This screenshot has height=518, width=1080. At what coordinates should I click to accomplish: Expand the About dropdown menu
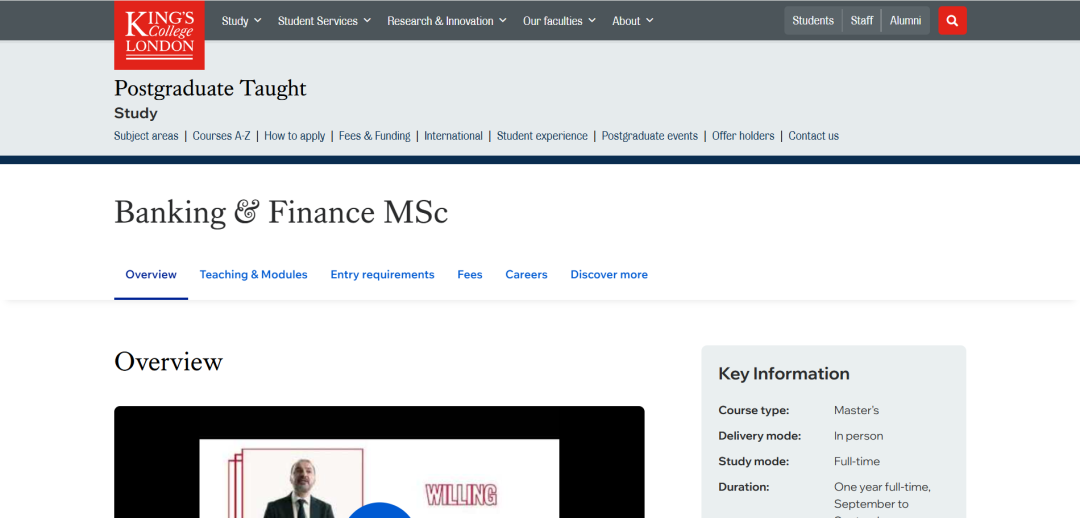tap(633, 21)
